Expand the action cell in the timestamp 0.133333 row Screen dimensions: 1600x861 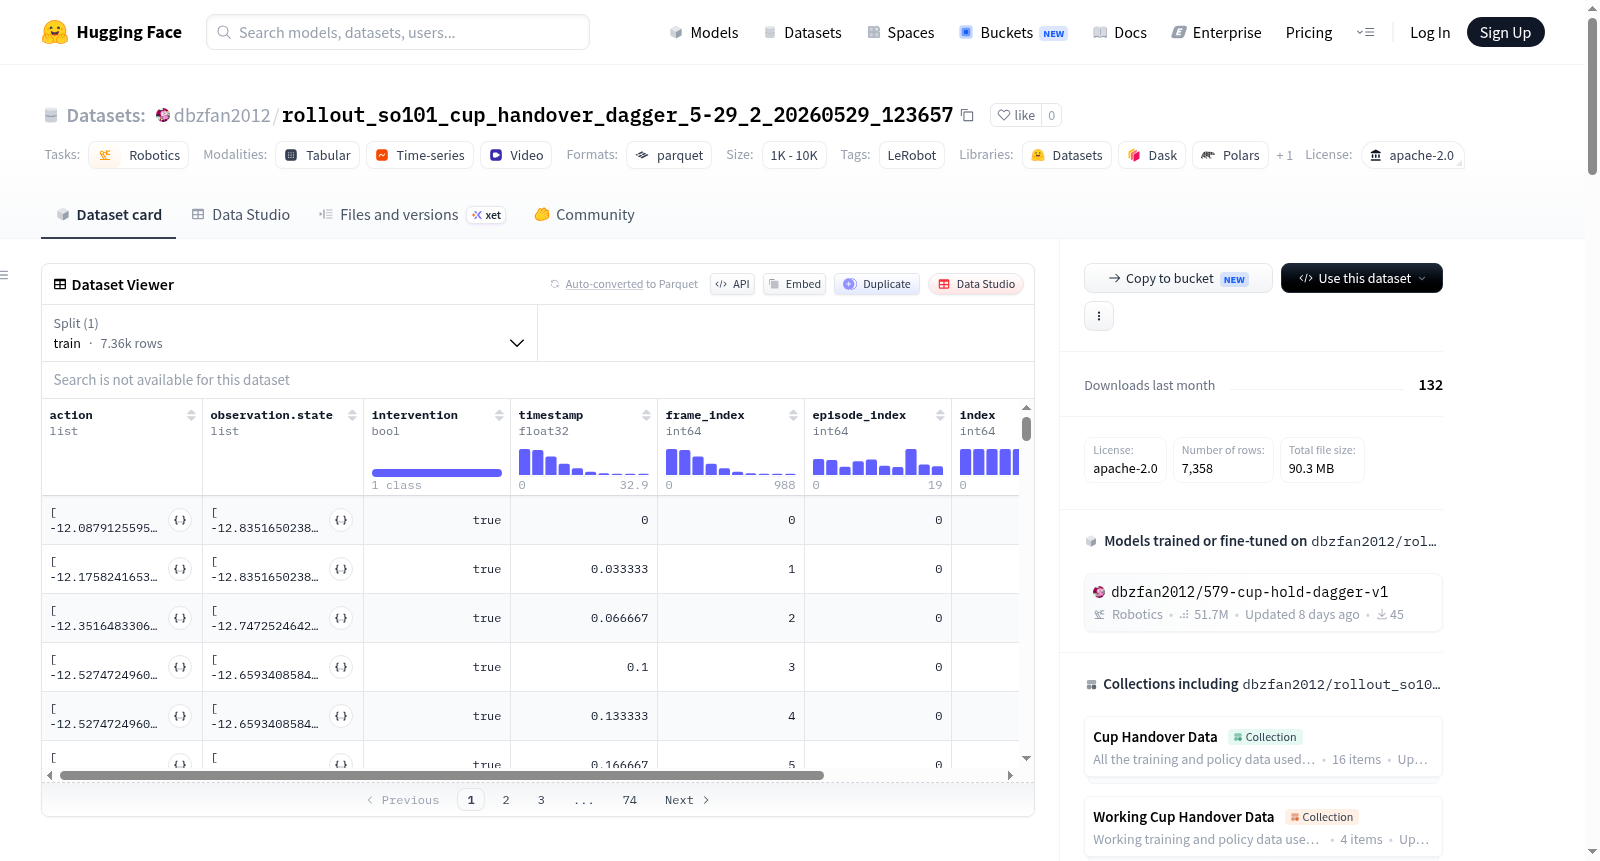point(180,716)
